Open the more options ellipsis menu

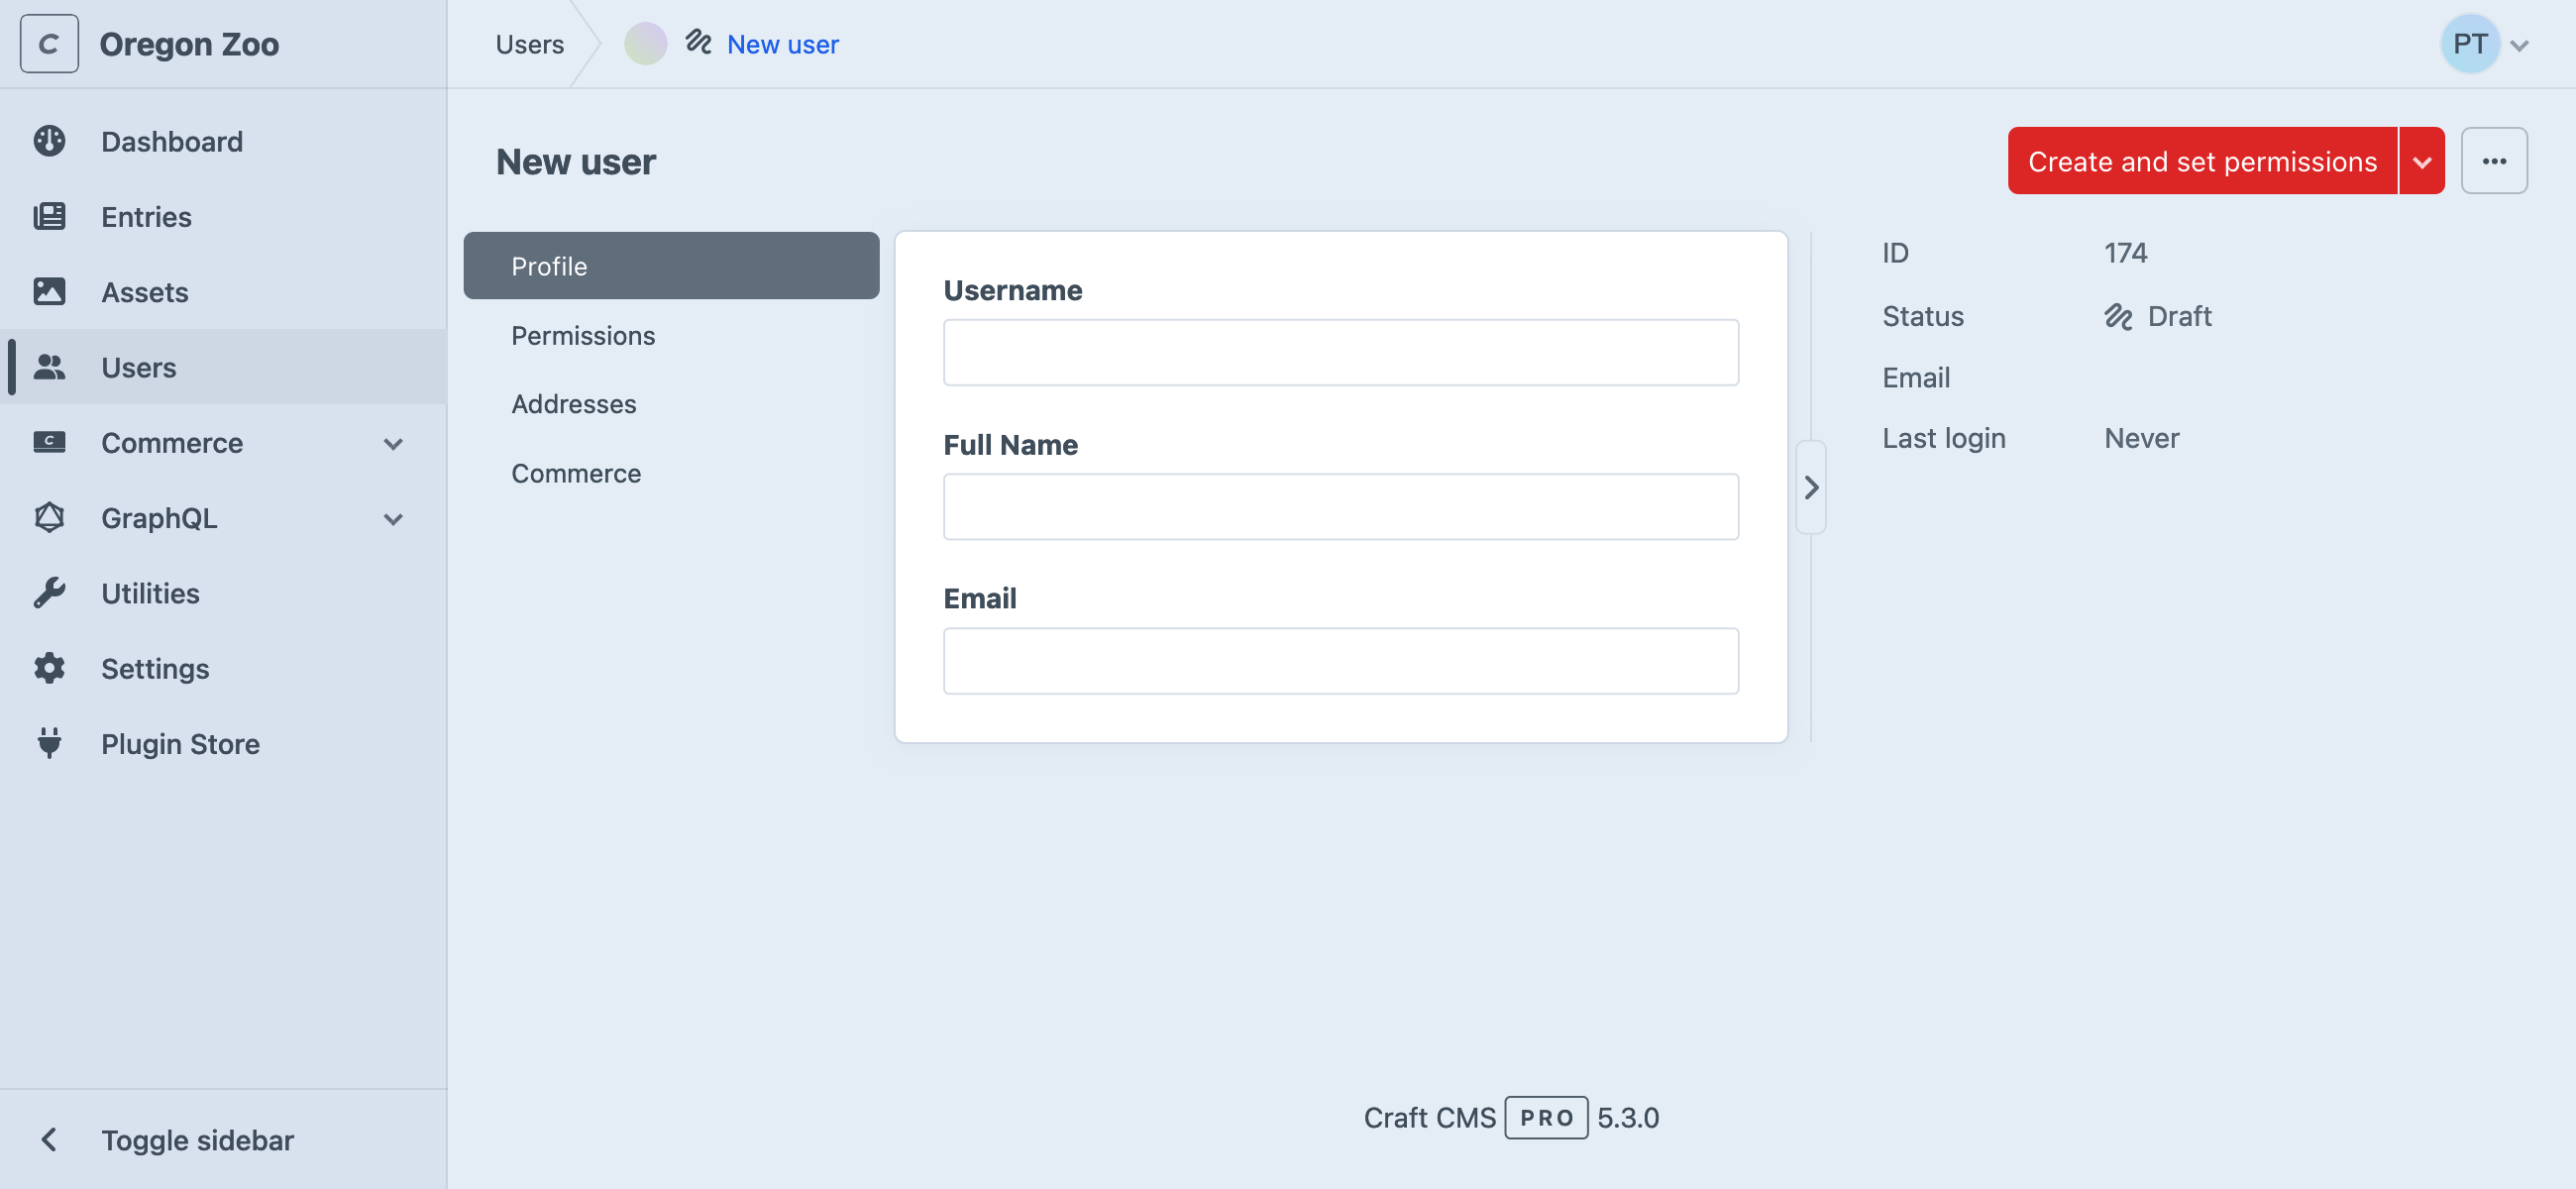(x=2494, y=160)
